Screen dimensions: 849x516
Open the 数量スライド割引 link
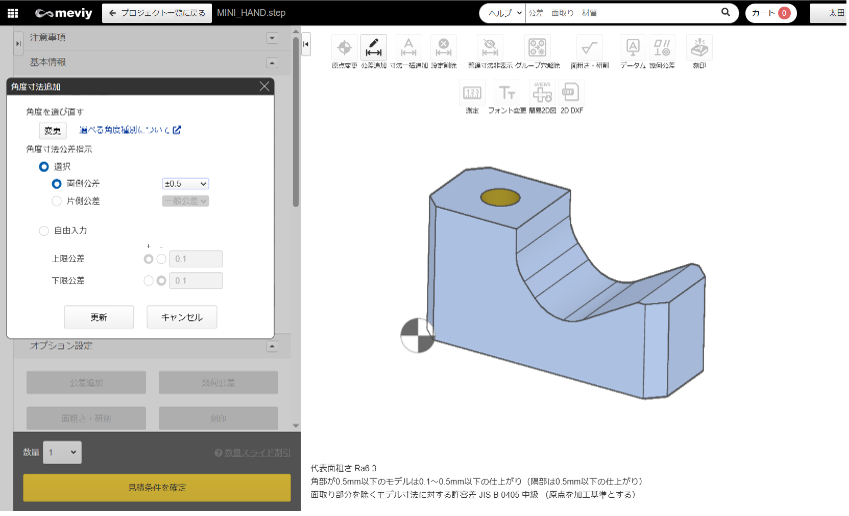[257, 453]
